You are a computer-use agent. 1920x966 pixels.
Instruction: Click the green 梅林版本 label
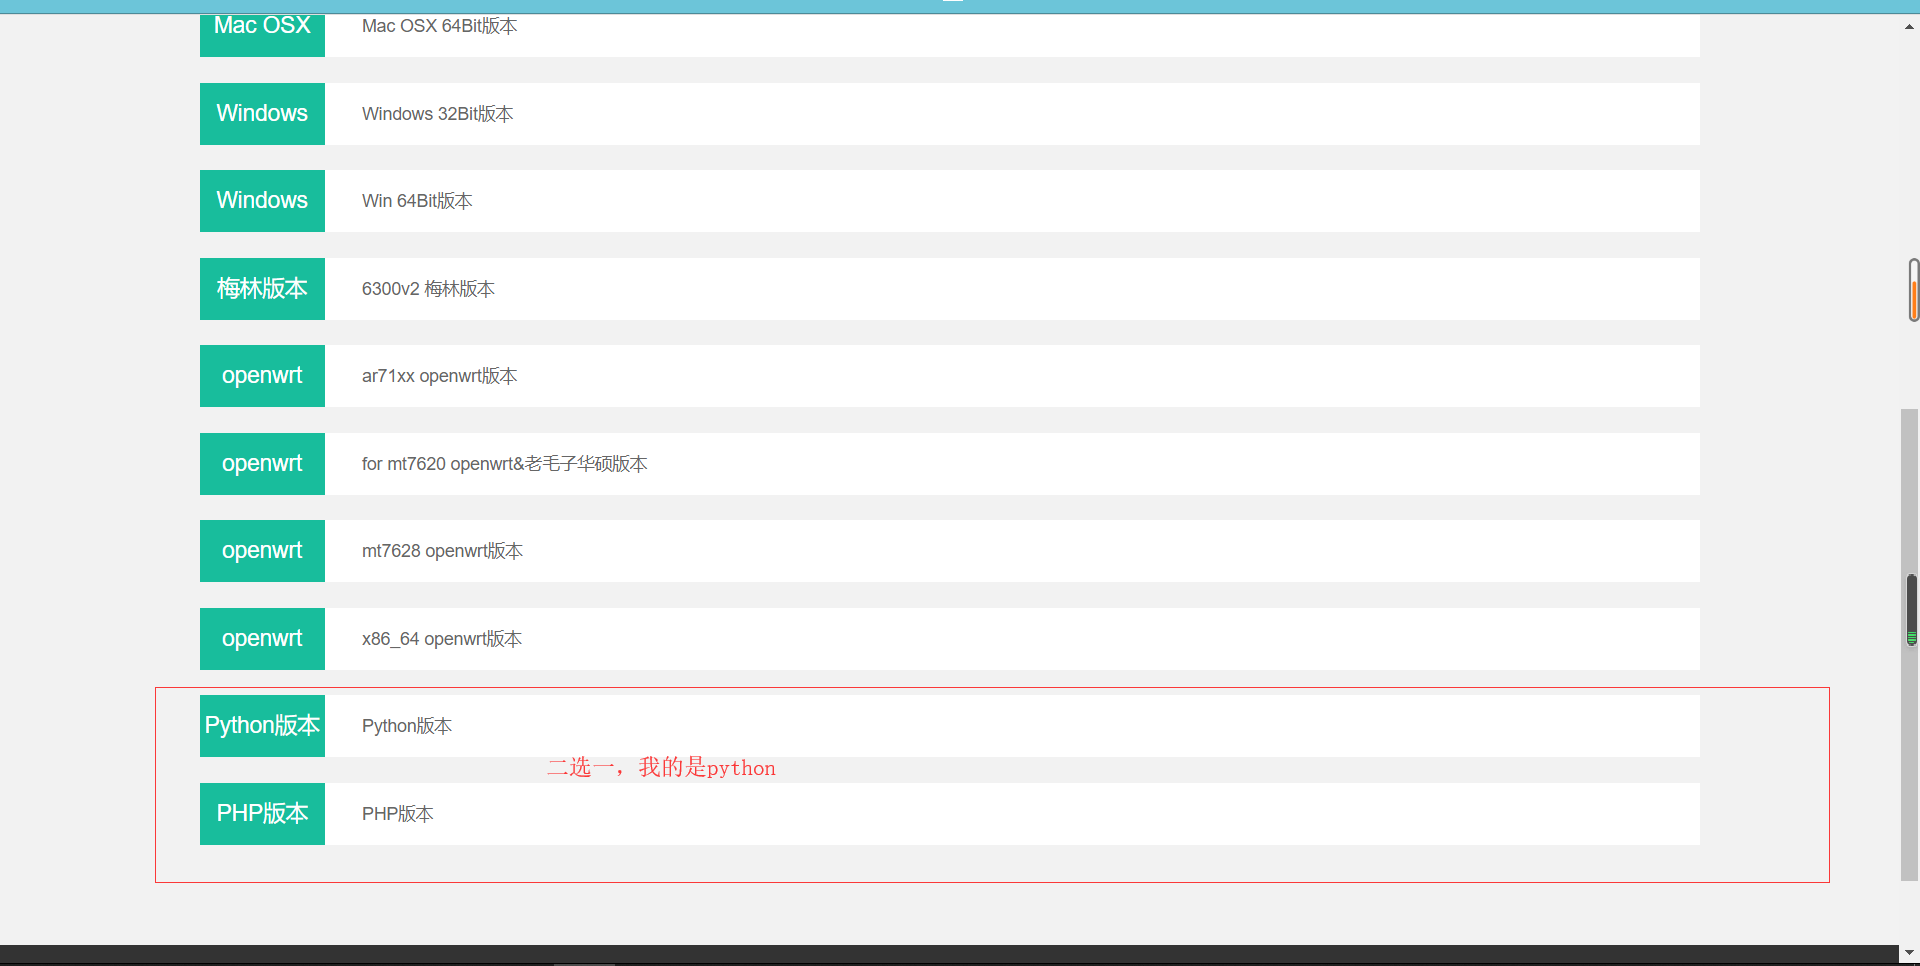262,289
